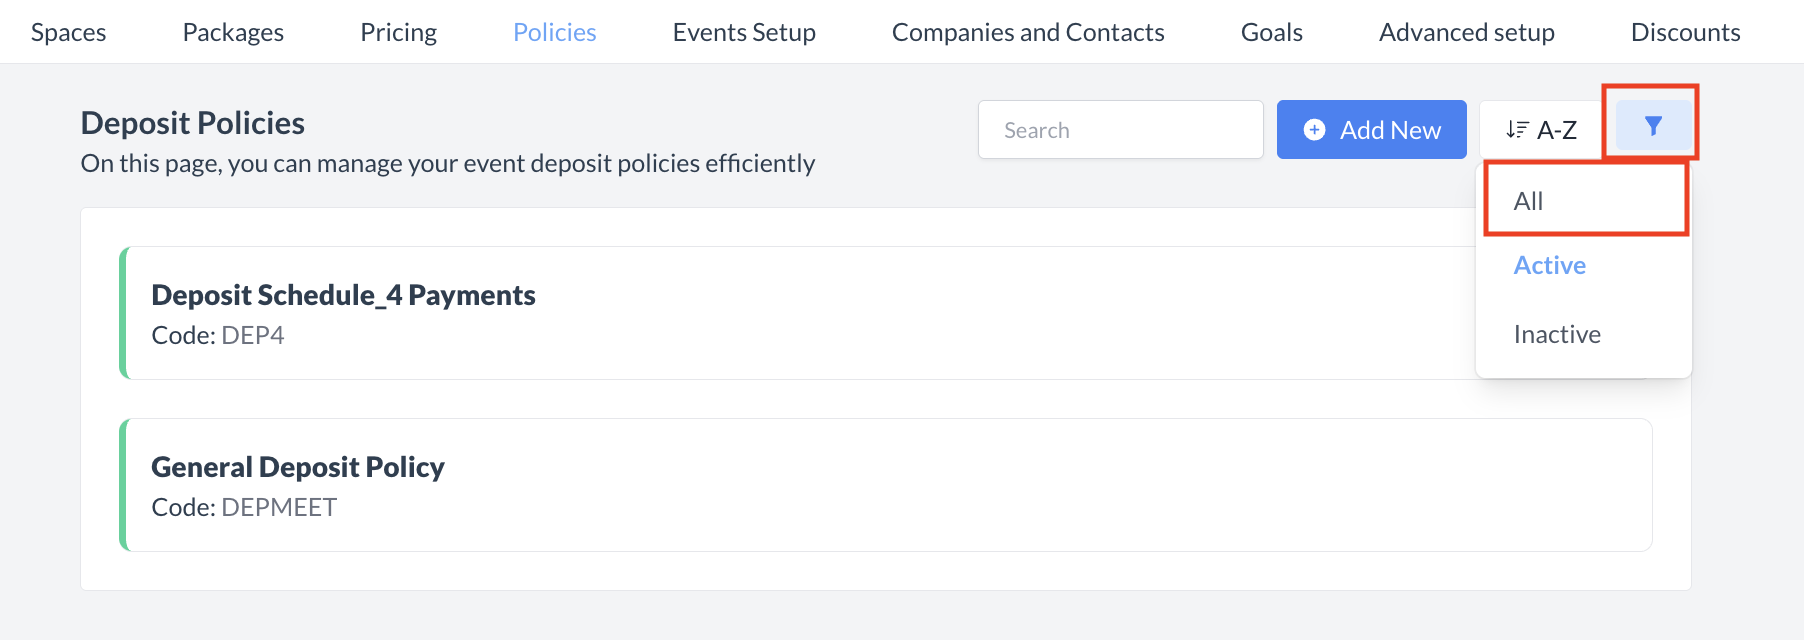
Task: Open the Companies and Contacts tab
Action: (x=1028, y=32)
